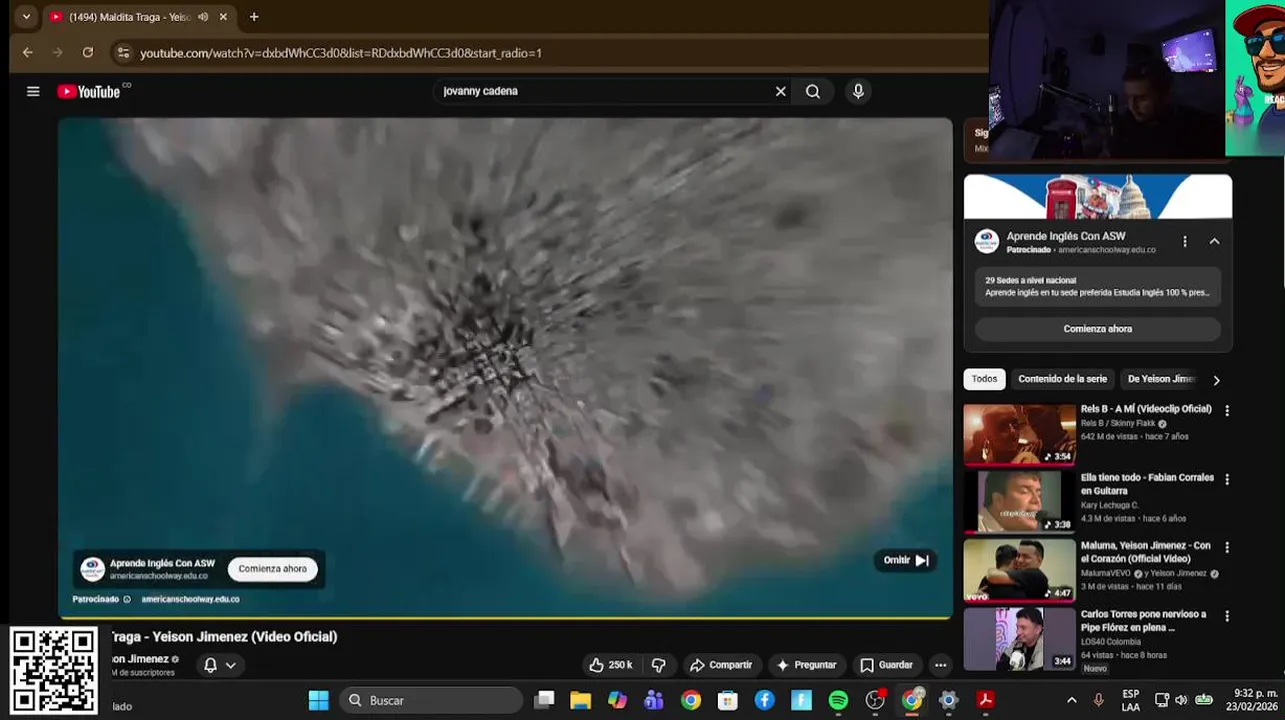Open Adobe Acrobat from taskbar
Screen dimensions: 1285x720
[986, 700]
